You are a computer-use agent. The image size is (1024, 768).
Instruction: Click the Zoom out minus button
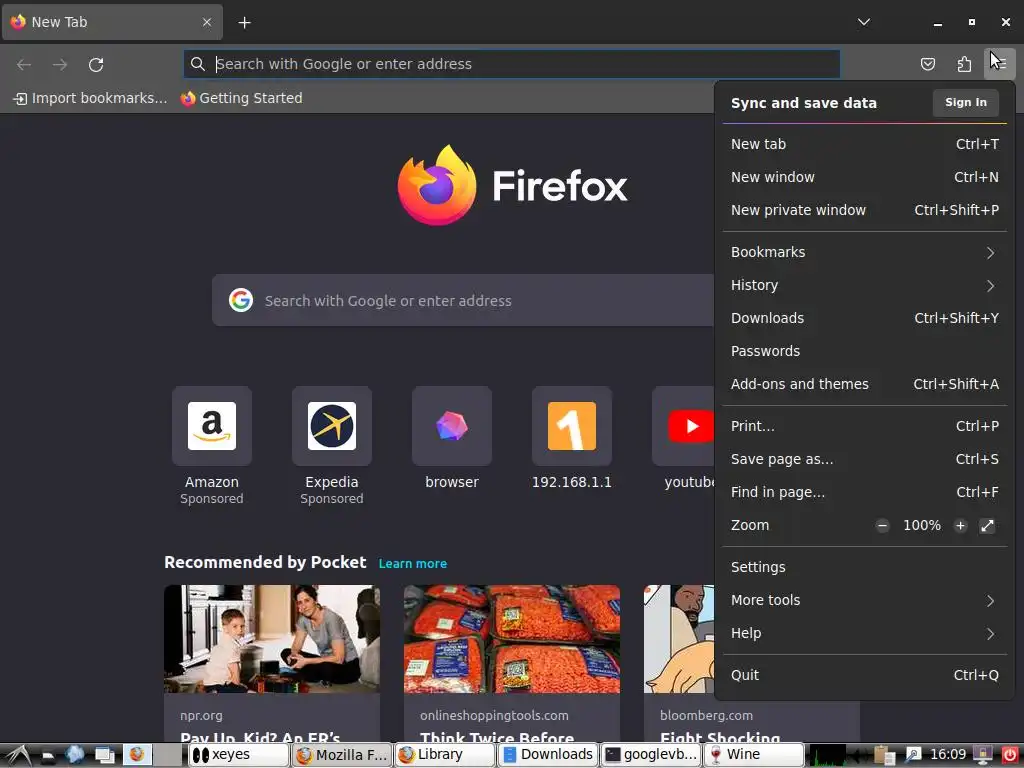point(882,526)
